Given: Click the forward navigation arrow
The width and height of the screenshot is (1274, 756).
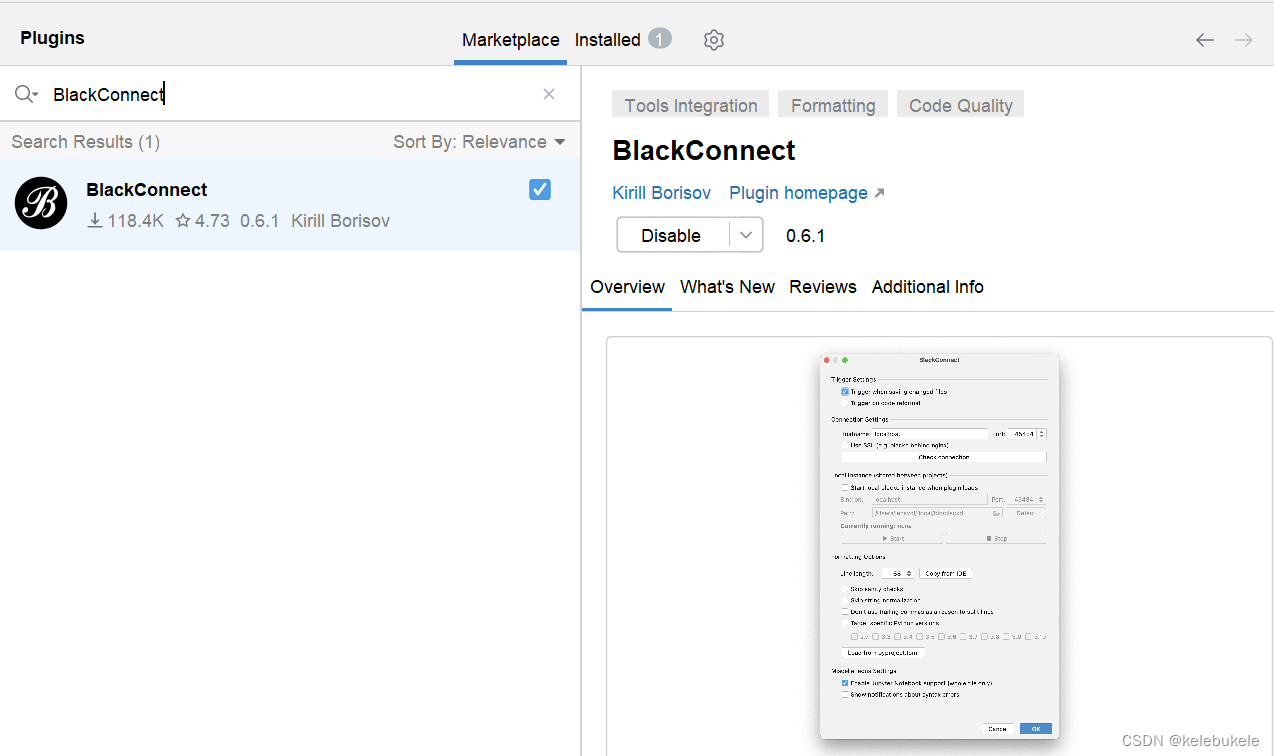Looking at the screenshot, I should coord(1242,39).
